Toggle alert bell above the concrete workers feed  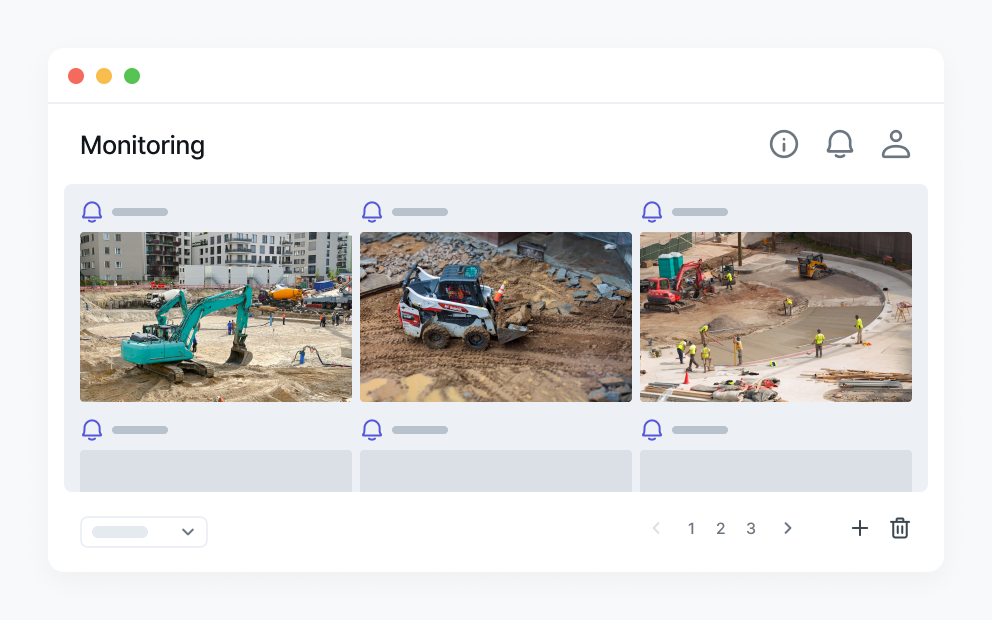652,212
